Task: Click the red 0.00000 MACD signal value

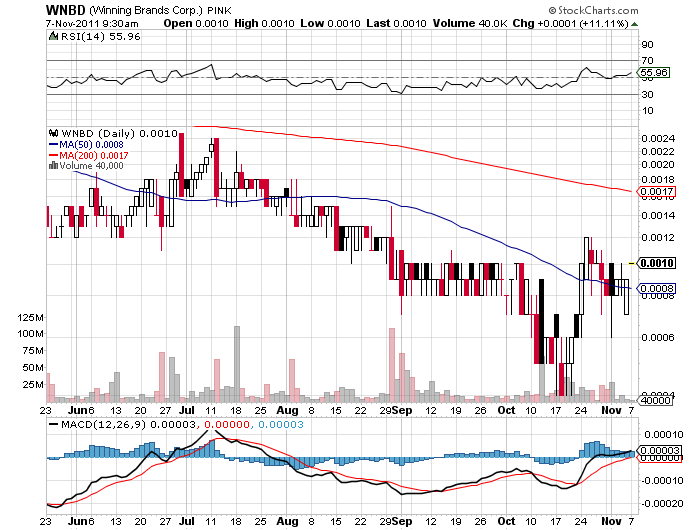Action: [x=226, y=424]
